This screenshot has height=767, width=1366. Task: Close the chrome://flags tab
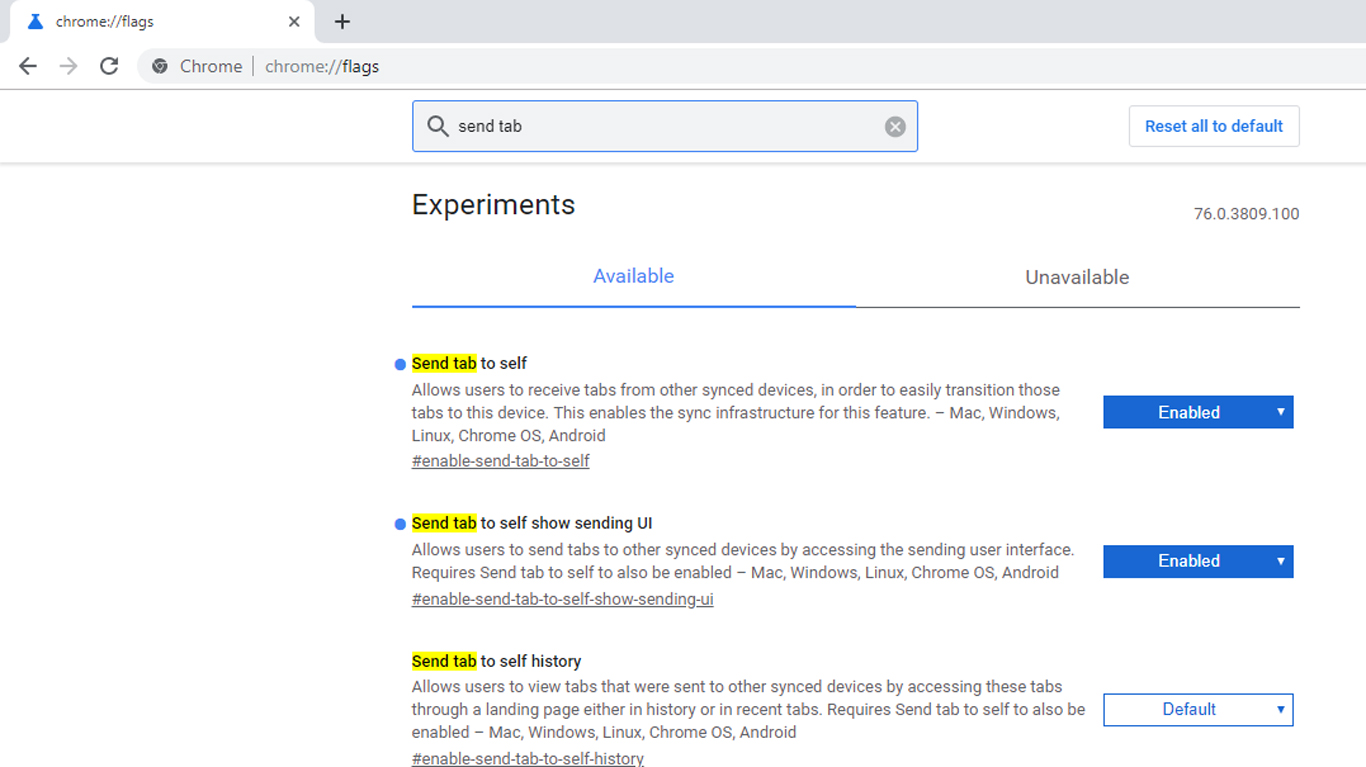click(x=294, y=21)
